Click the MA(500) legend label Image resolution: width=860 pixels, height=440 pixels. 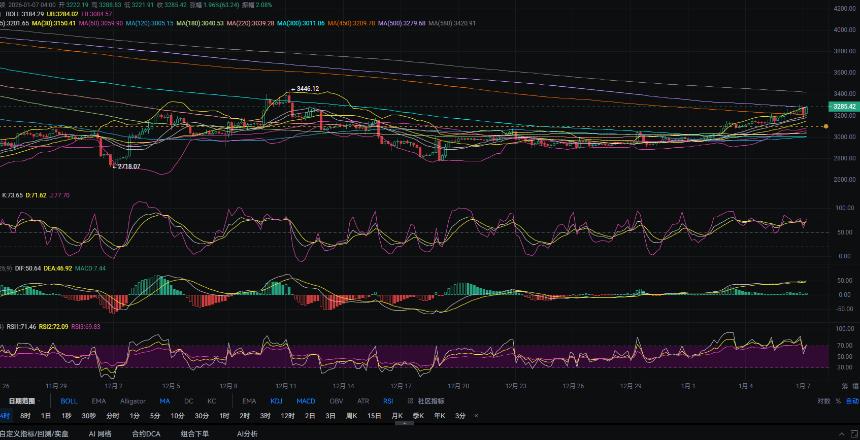coord(403,24)
